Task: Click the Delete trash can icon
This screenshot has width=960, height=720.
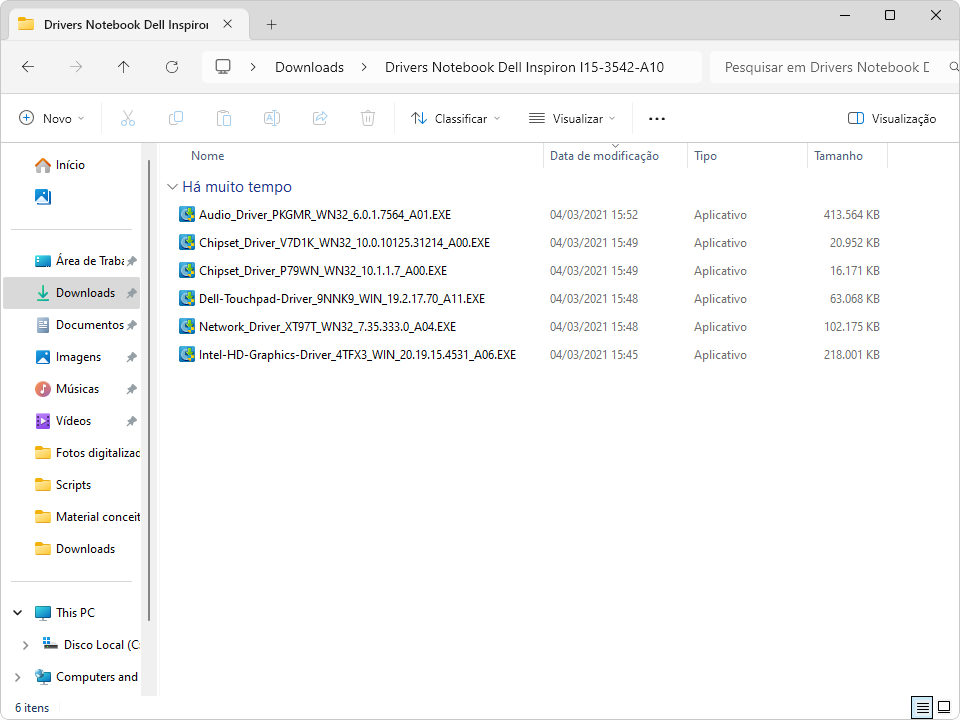Action: pos(368,118)
